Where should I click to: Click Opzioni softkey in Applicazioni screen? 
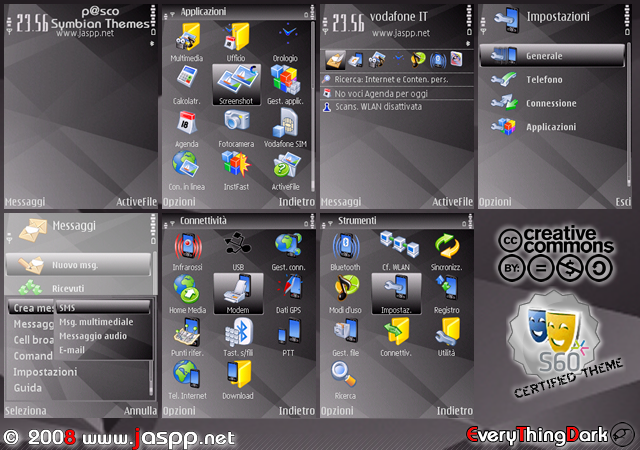179,202
